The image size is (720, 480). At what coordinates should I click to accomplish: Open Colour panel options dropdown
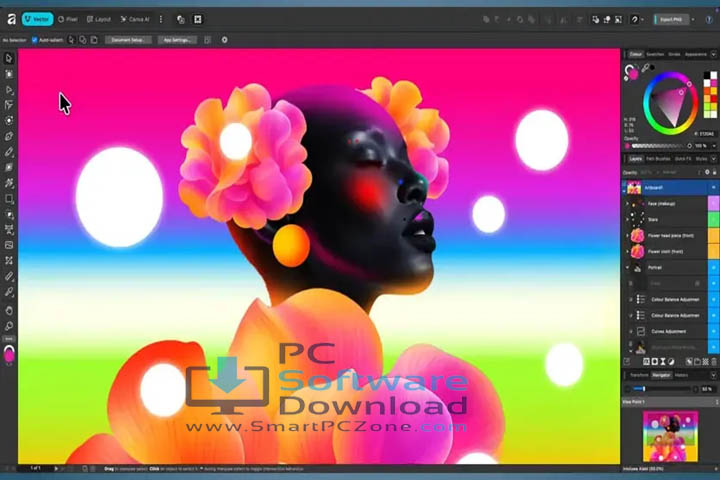[714, 54]
